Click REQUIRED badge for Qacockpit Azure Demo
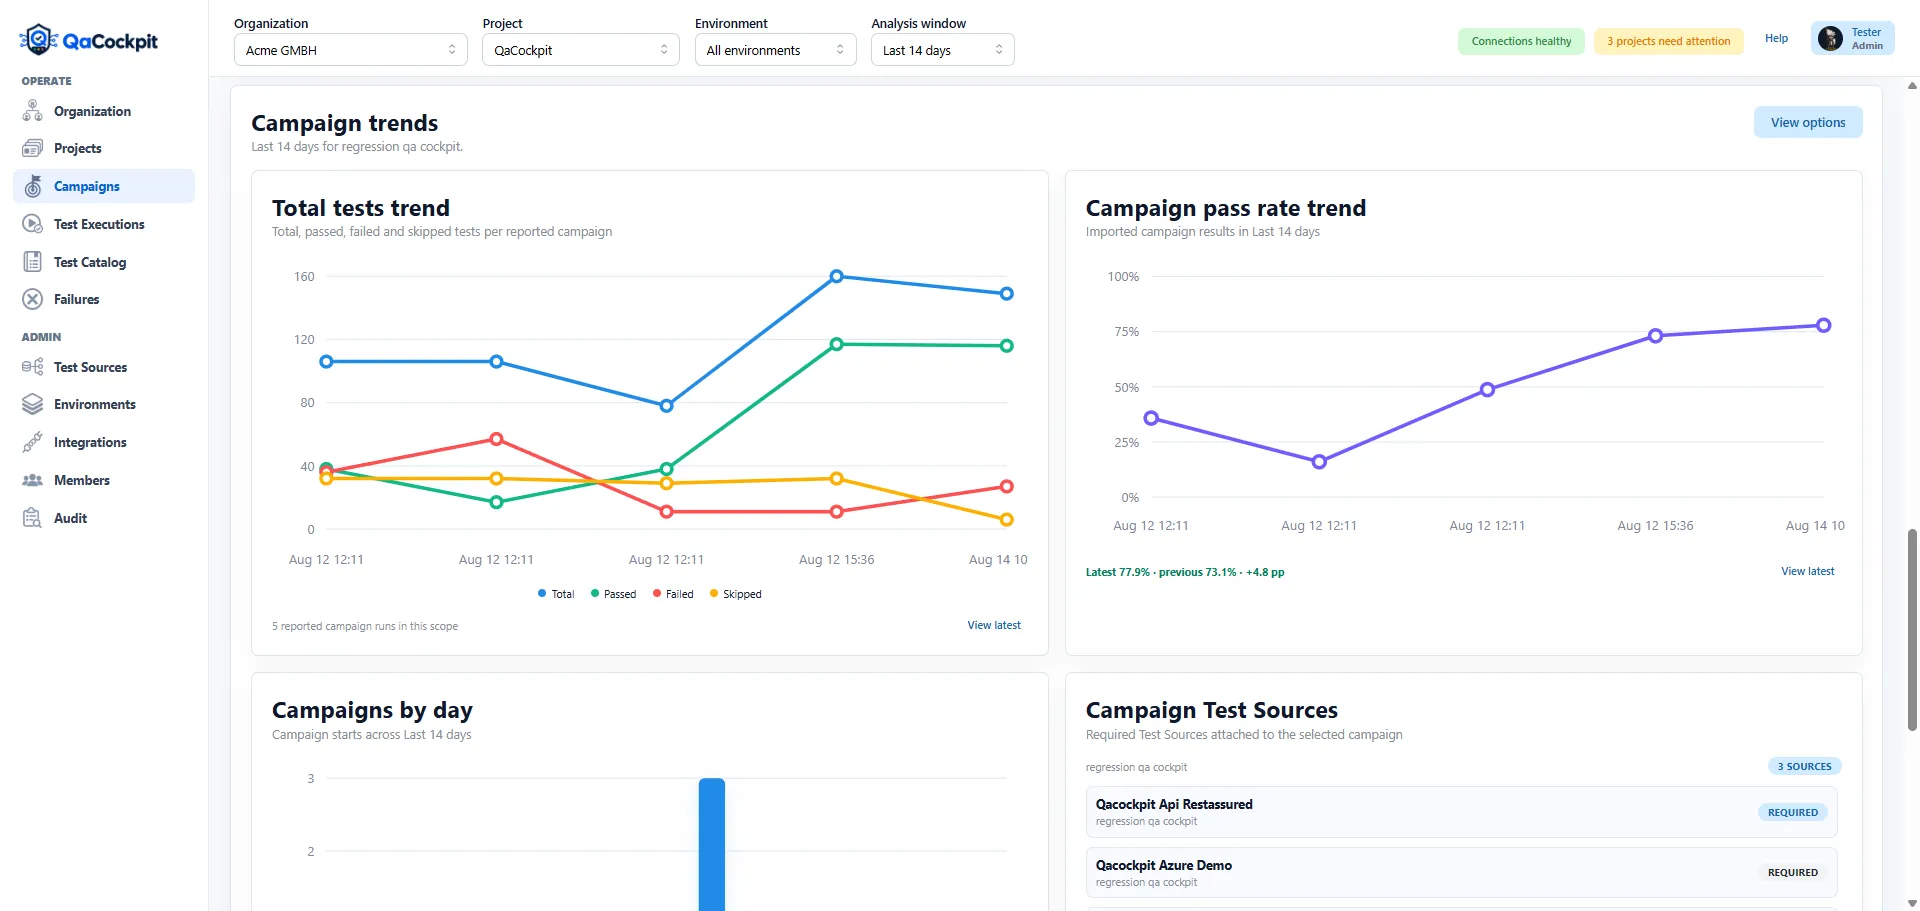The height and width of the screenshot is (911, 1920). [x=1793, y=872]
